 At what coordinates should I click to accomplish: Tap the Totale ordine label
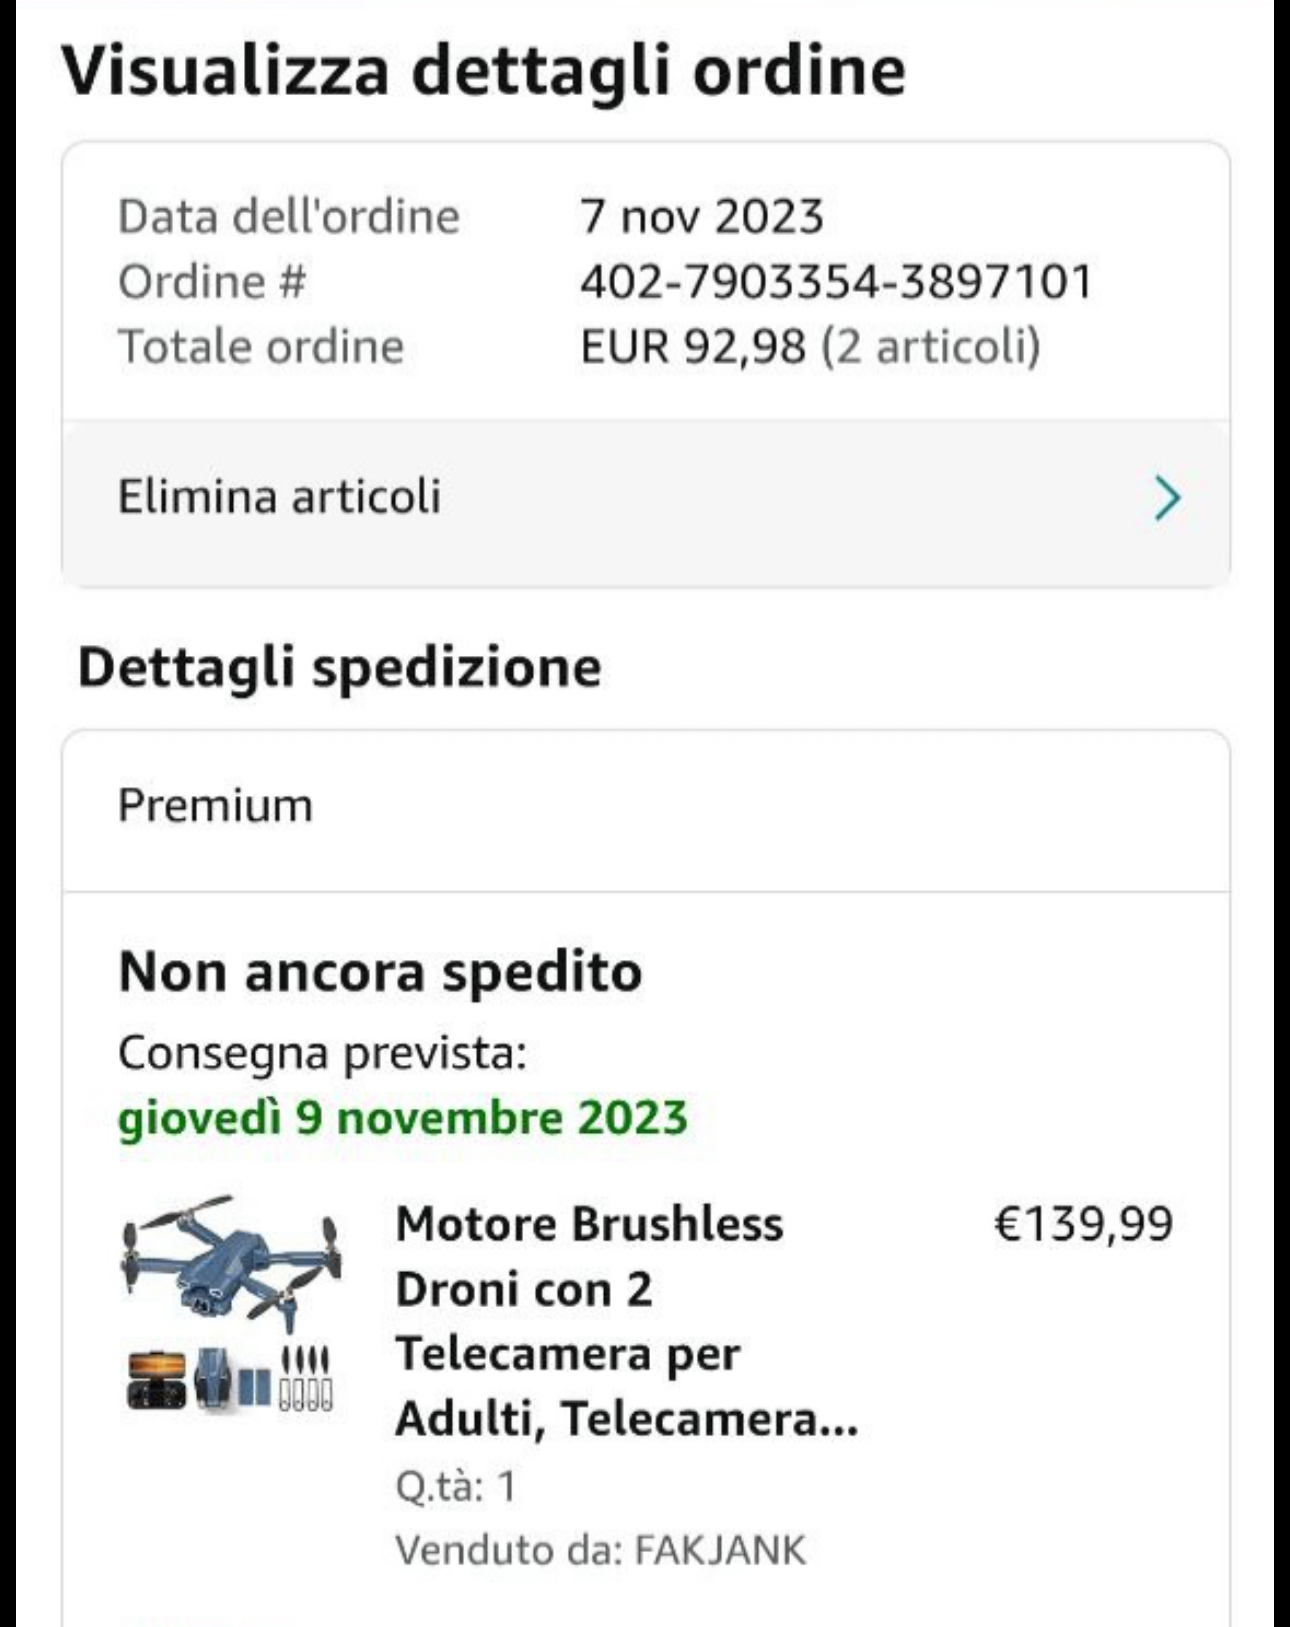tap(261, 346)
